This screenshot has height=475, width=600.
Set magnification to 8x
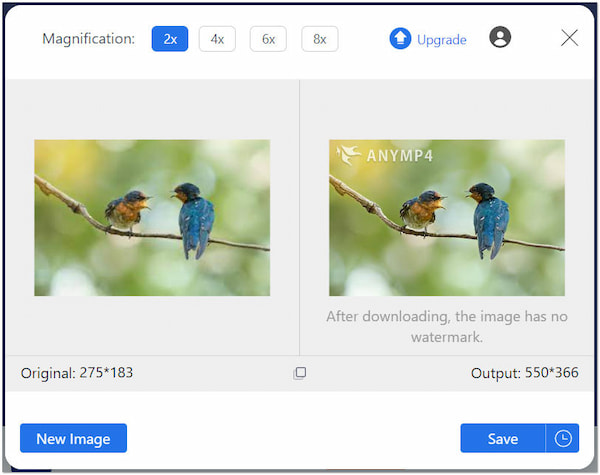319,39
